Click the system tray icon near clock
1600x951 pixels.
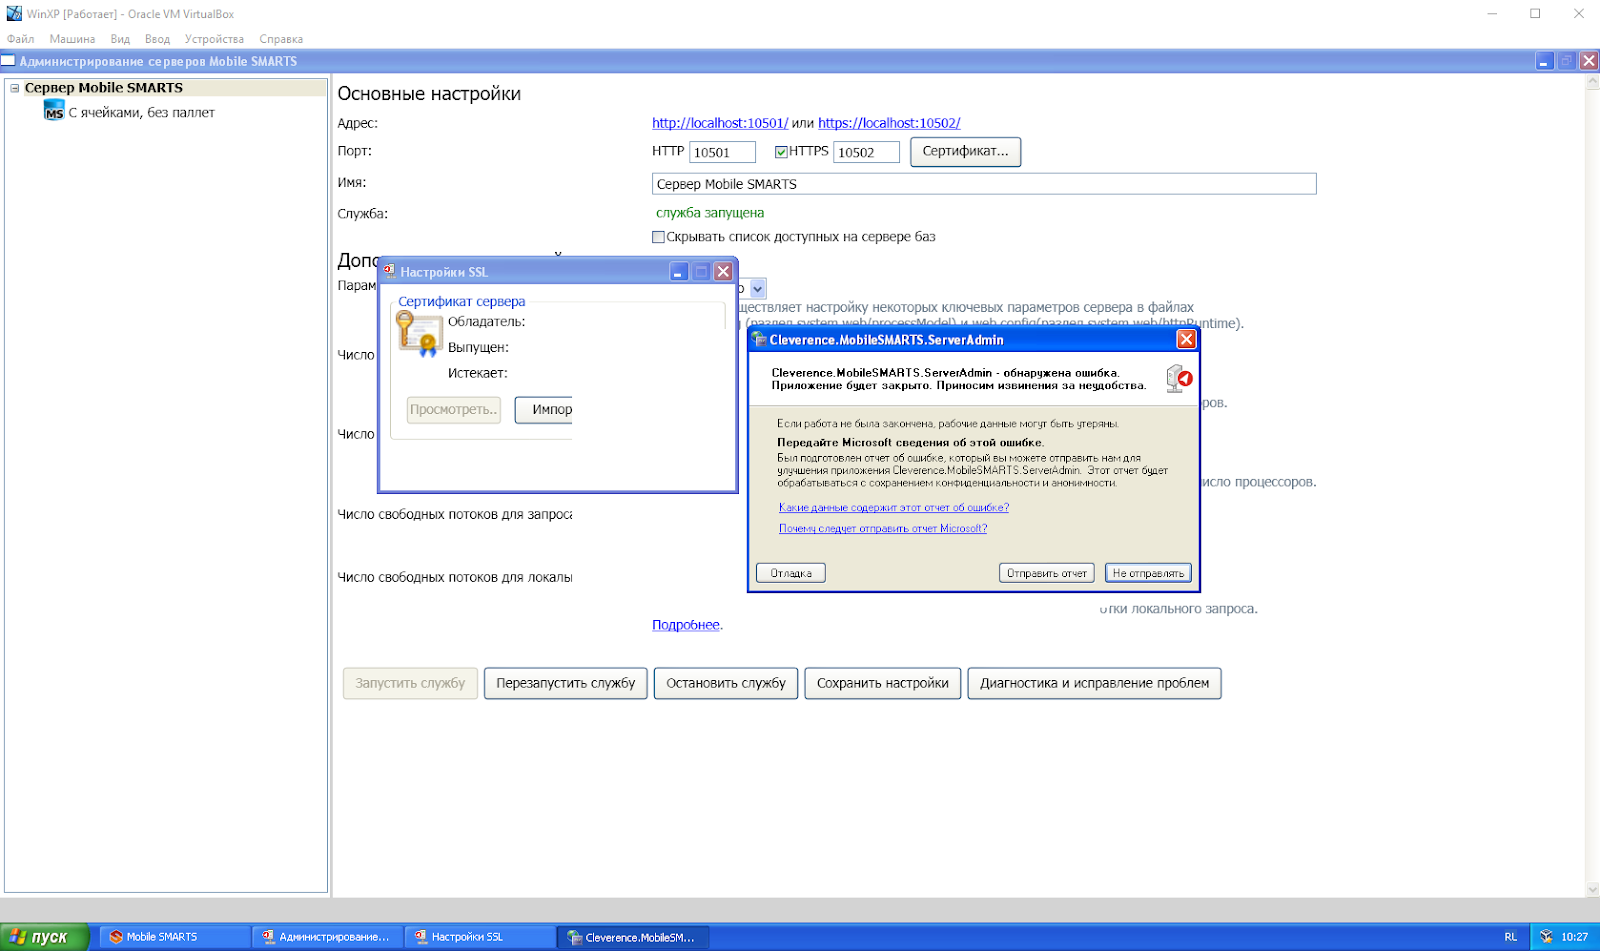coord(1546,937)
